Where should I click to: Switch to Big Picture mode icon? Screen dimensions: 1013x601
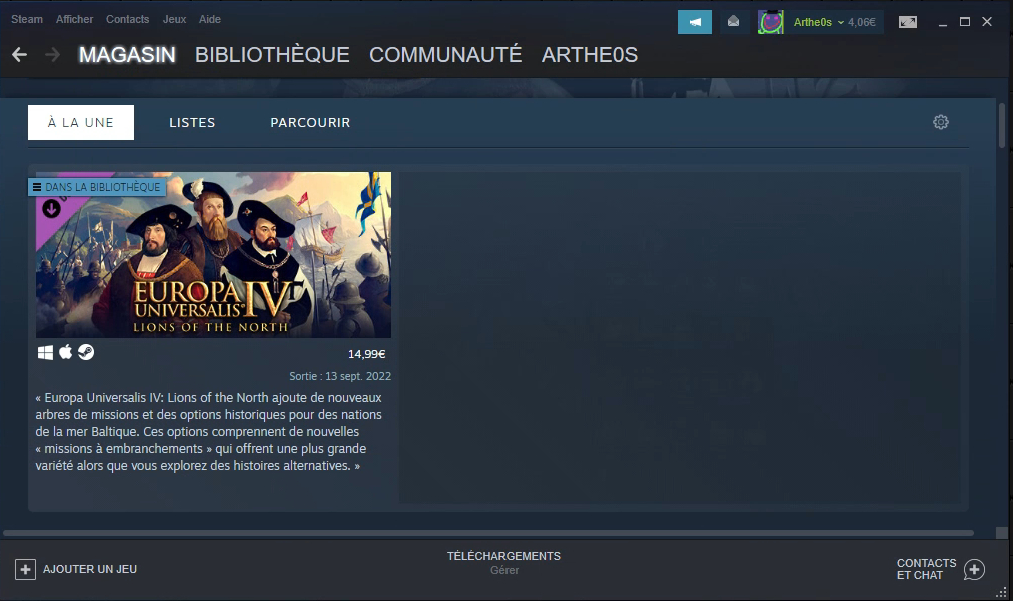pos(908,22)
